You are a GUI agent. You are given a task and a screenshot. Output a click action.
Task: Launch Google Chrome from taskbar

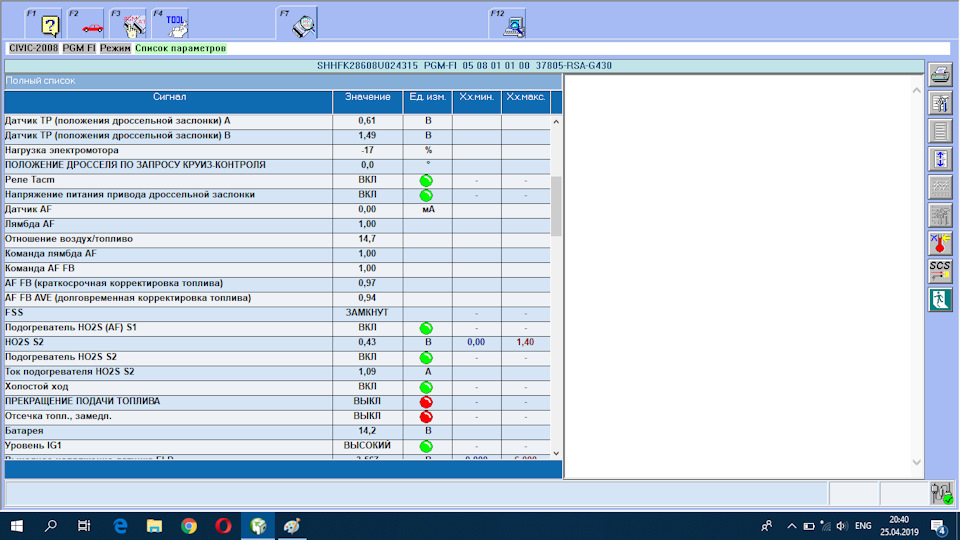click(x=189, y=526)
